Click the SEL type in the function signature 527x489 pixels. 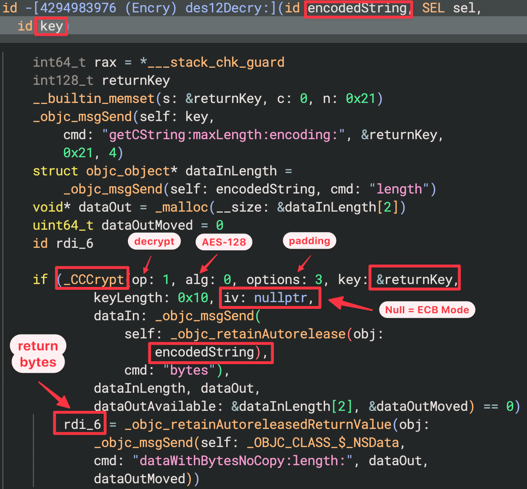point(433,8)
